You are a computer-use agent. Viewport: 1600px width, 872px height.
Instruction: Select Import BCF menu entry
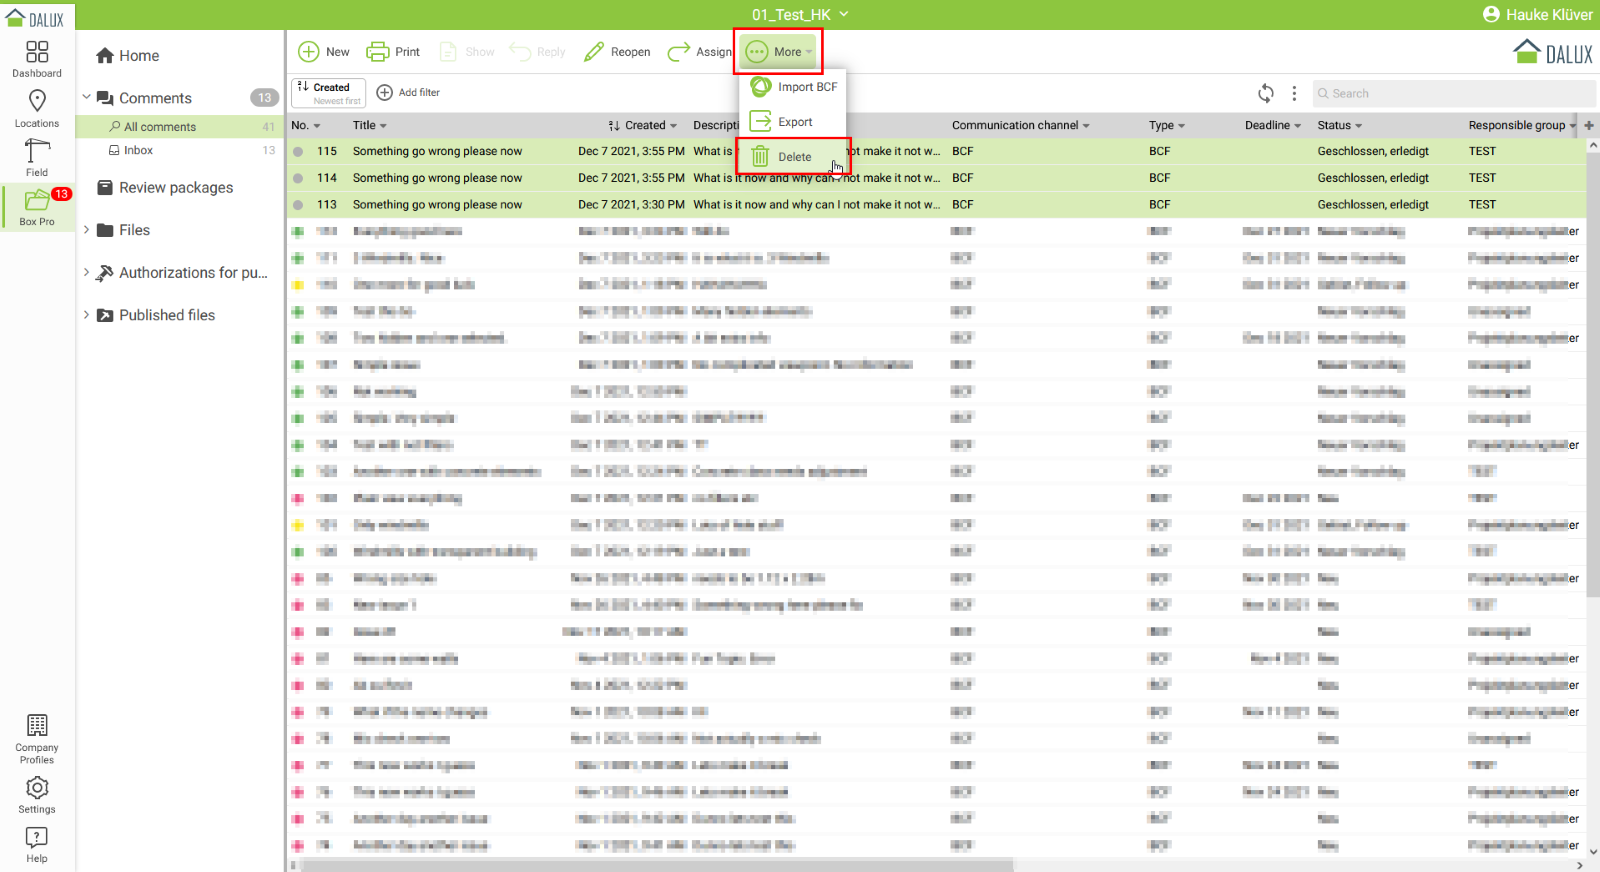[x=806, y=87]
